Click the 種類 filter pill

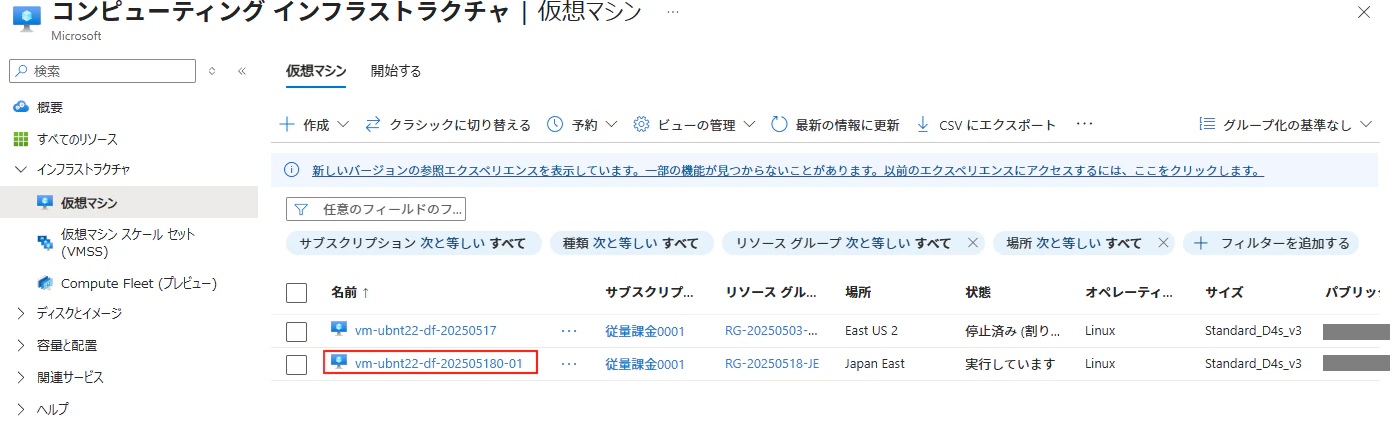click(x=631, y=243)
